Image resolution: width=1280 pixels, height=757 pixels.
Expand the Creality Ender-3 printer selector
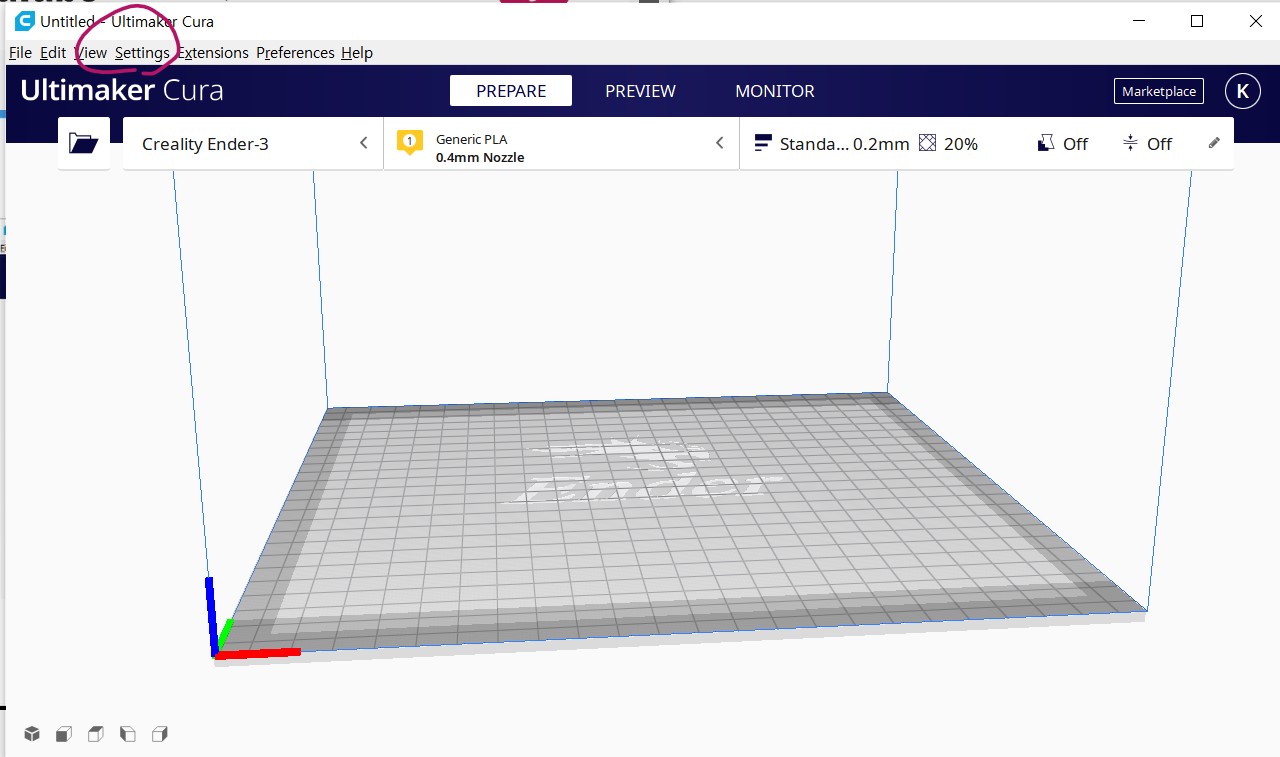tap(253, 143)
